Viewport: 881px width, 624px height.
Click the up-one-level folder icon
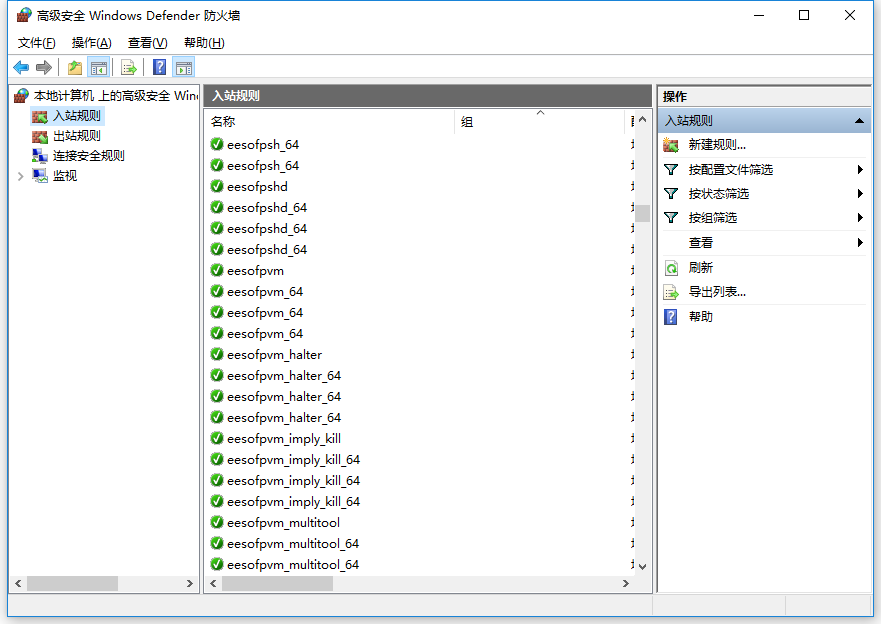[x=75, y=68]
